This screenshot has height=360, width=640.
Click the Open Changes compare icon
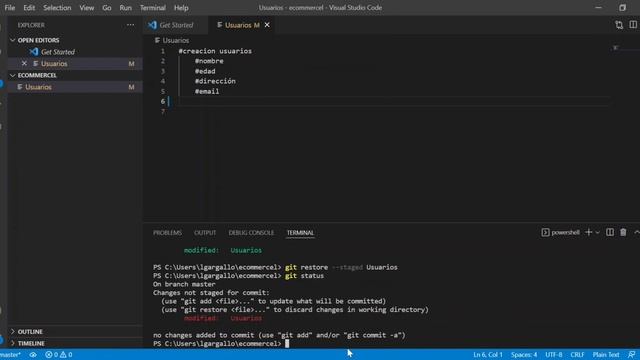(619, 25)
